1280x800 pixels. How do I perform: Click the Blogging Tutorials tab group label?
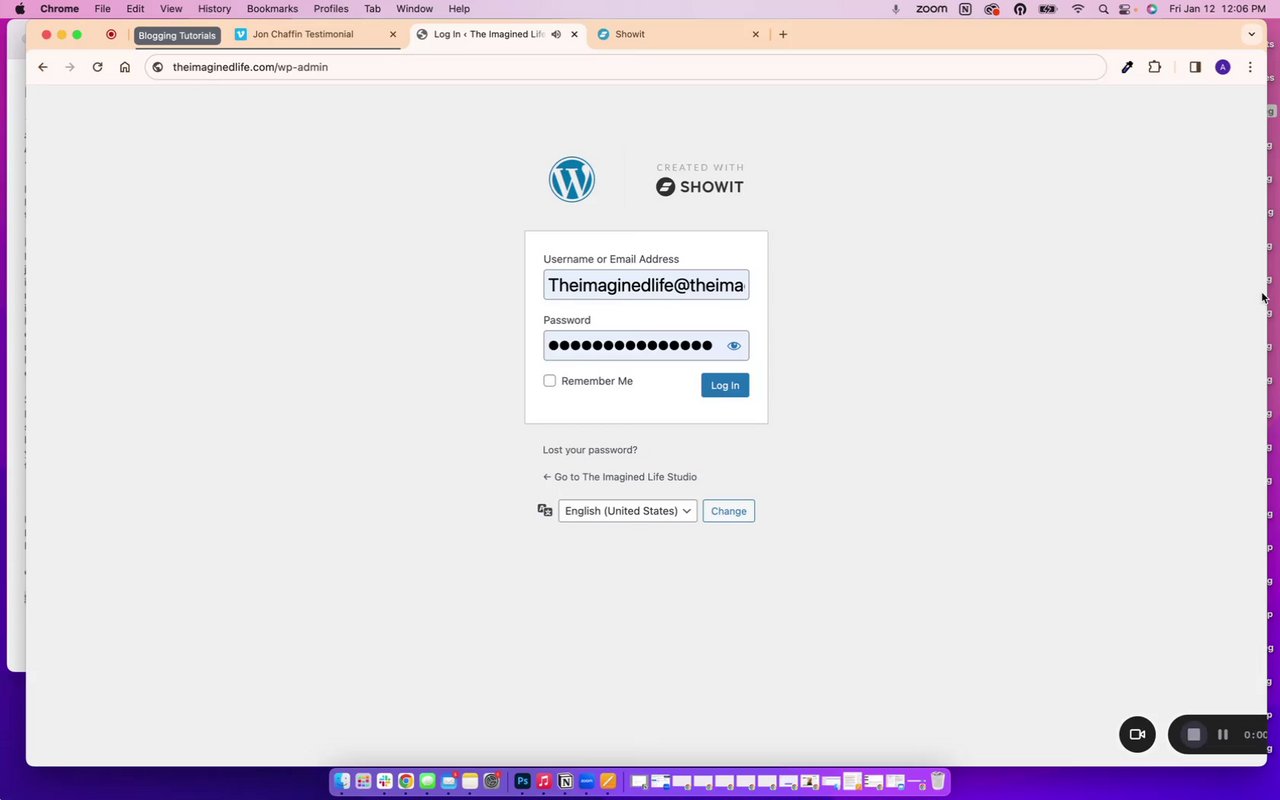pyautogui.click(x=177, y=35)
